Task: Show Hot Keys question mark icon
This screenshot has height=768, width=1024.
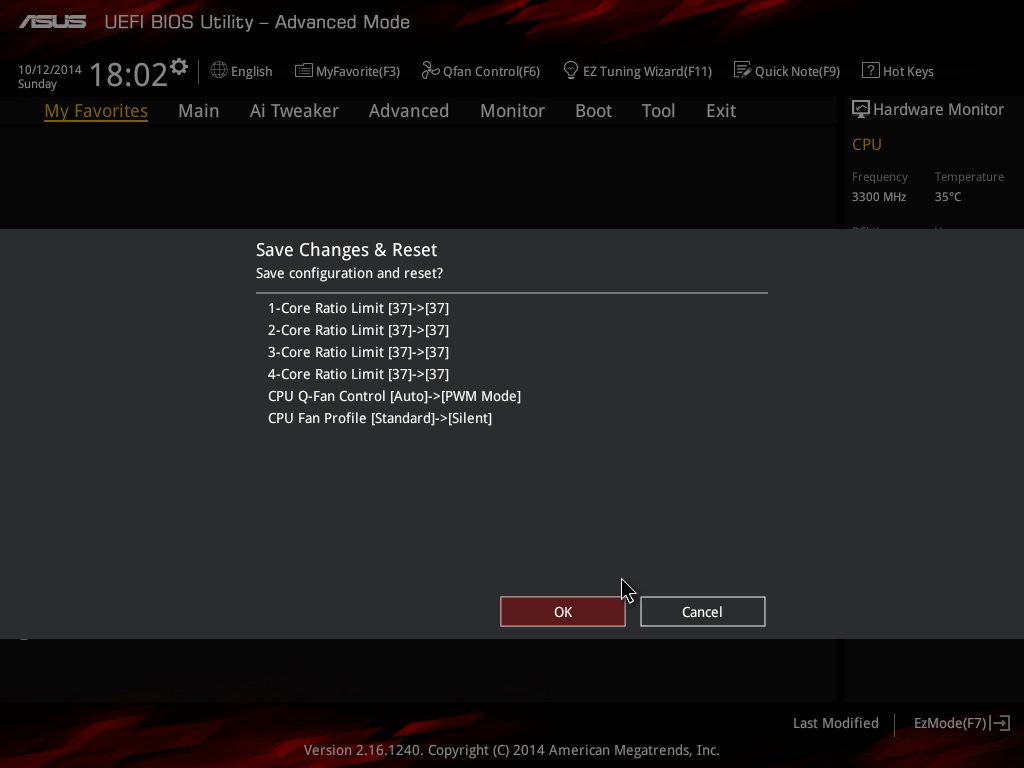Action: (871, 71)
